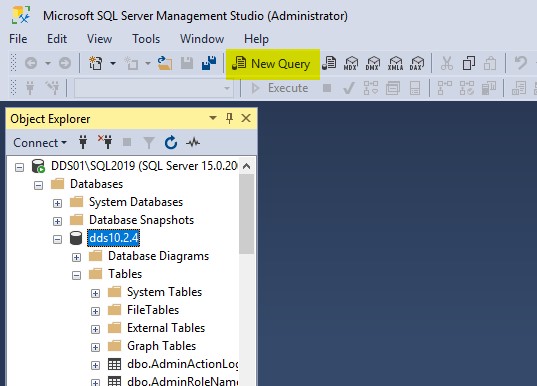Open Object Explorer window position dropdown
Screen dimensions: 537x386
pos(213,118)
